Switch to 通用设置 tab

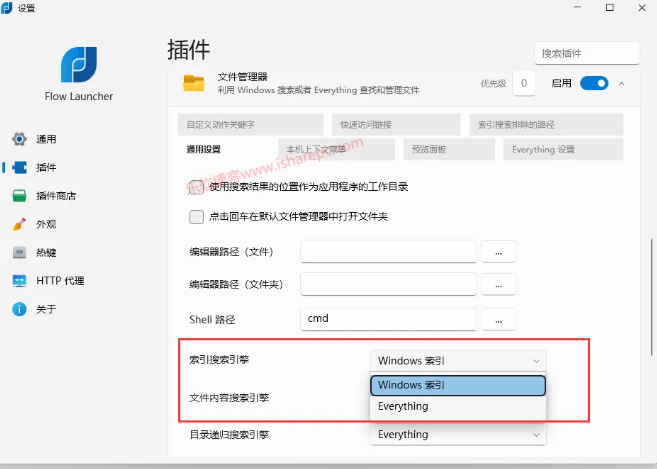click(x=204, y=149)
